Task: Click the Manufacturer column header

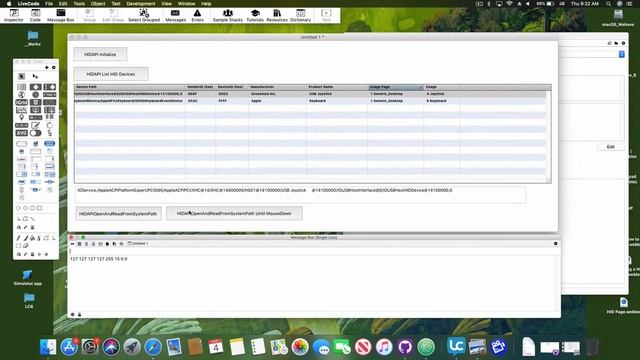Action: [x=278, y=87]
